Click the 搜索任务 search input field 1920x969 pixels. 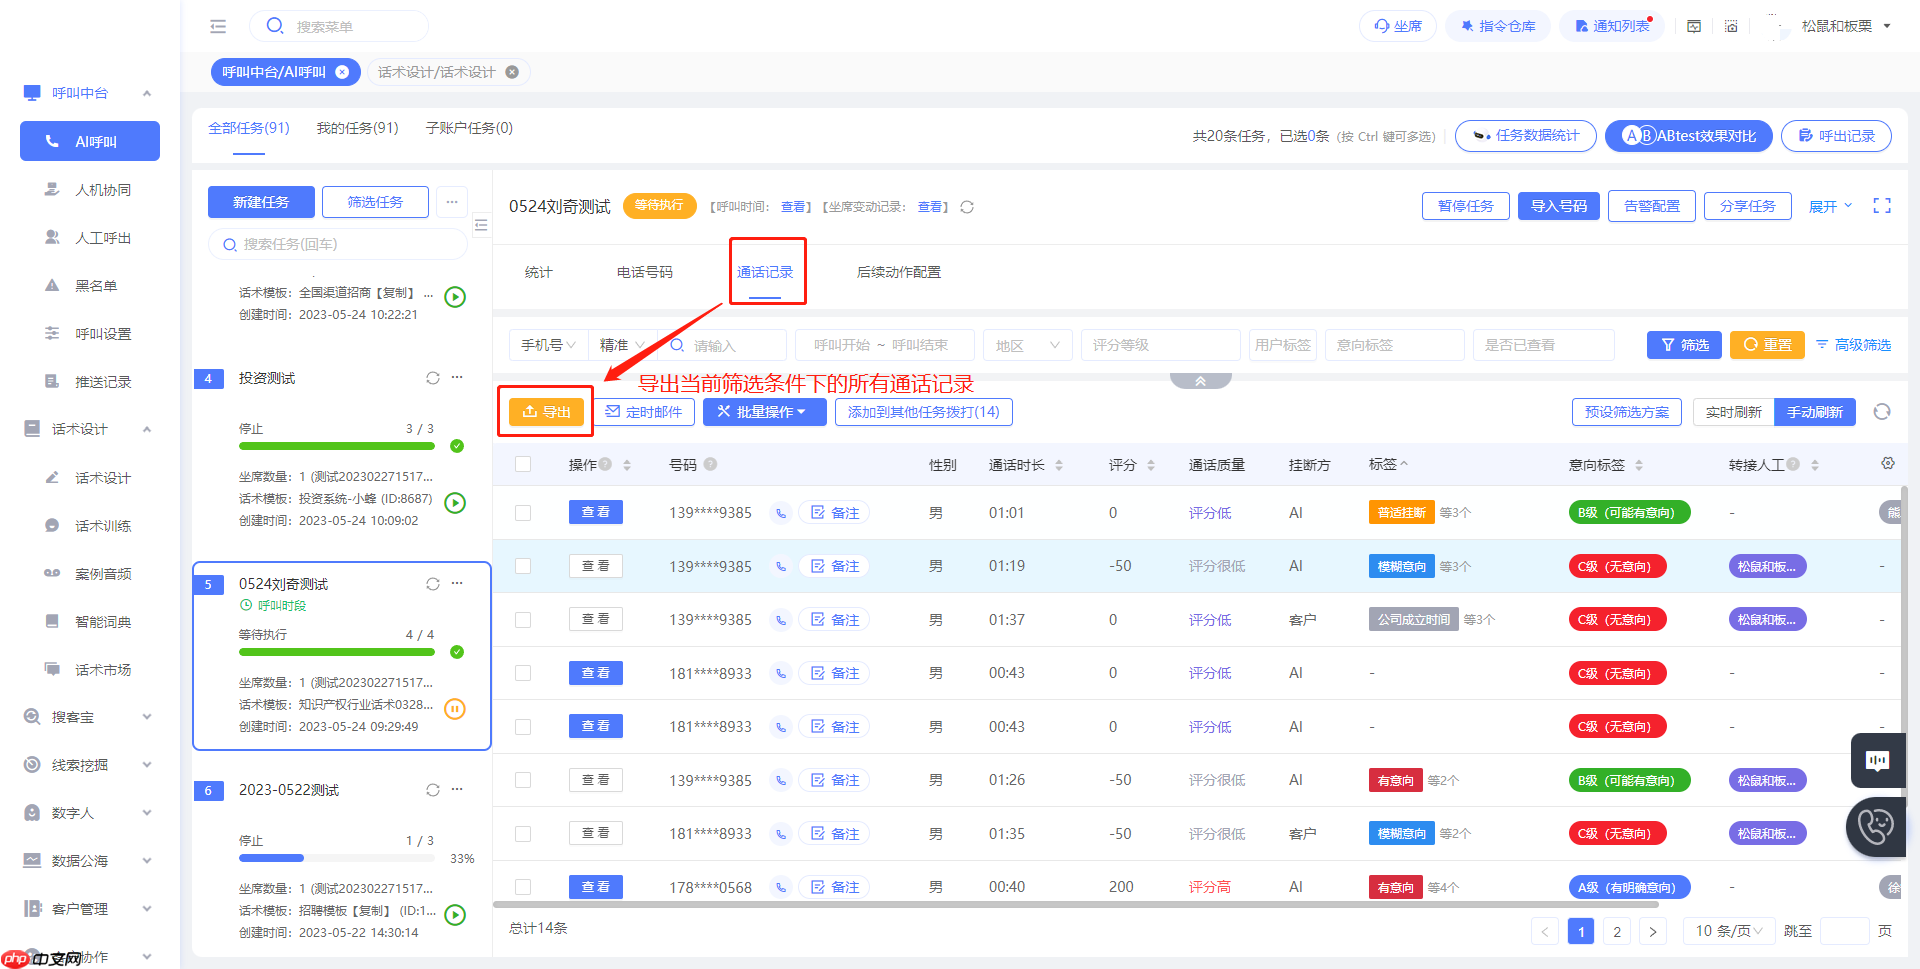point(338,244)
